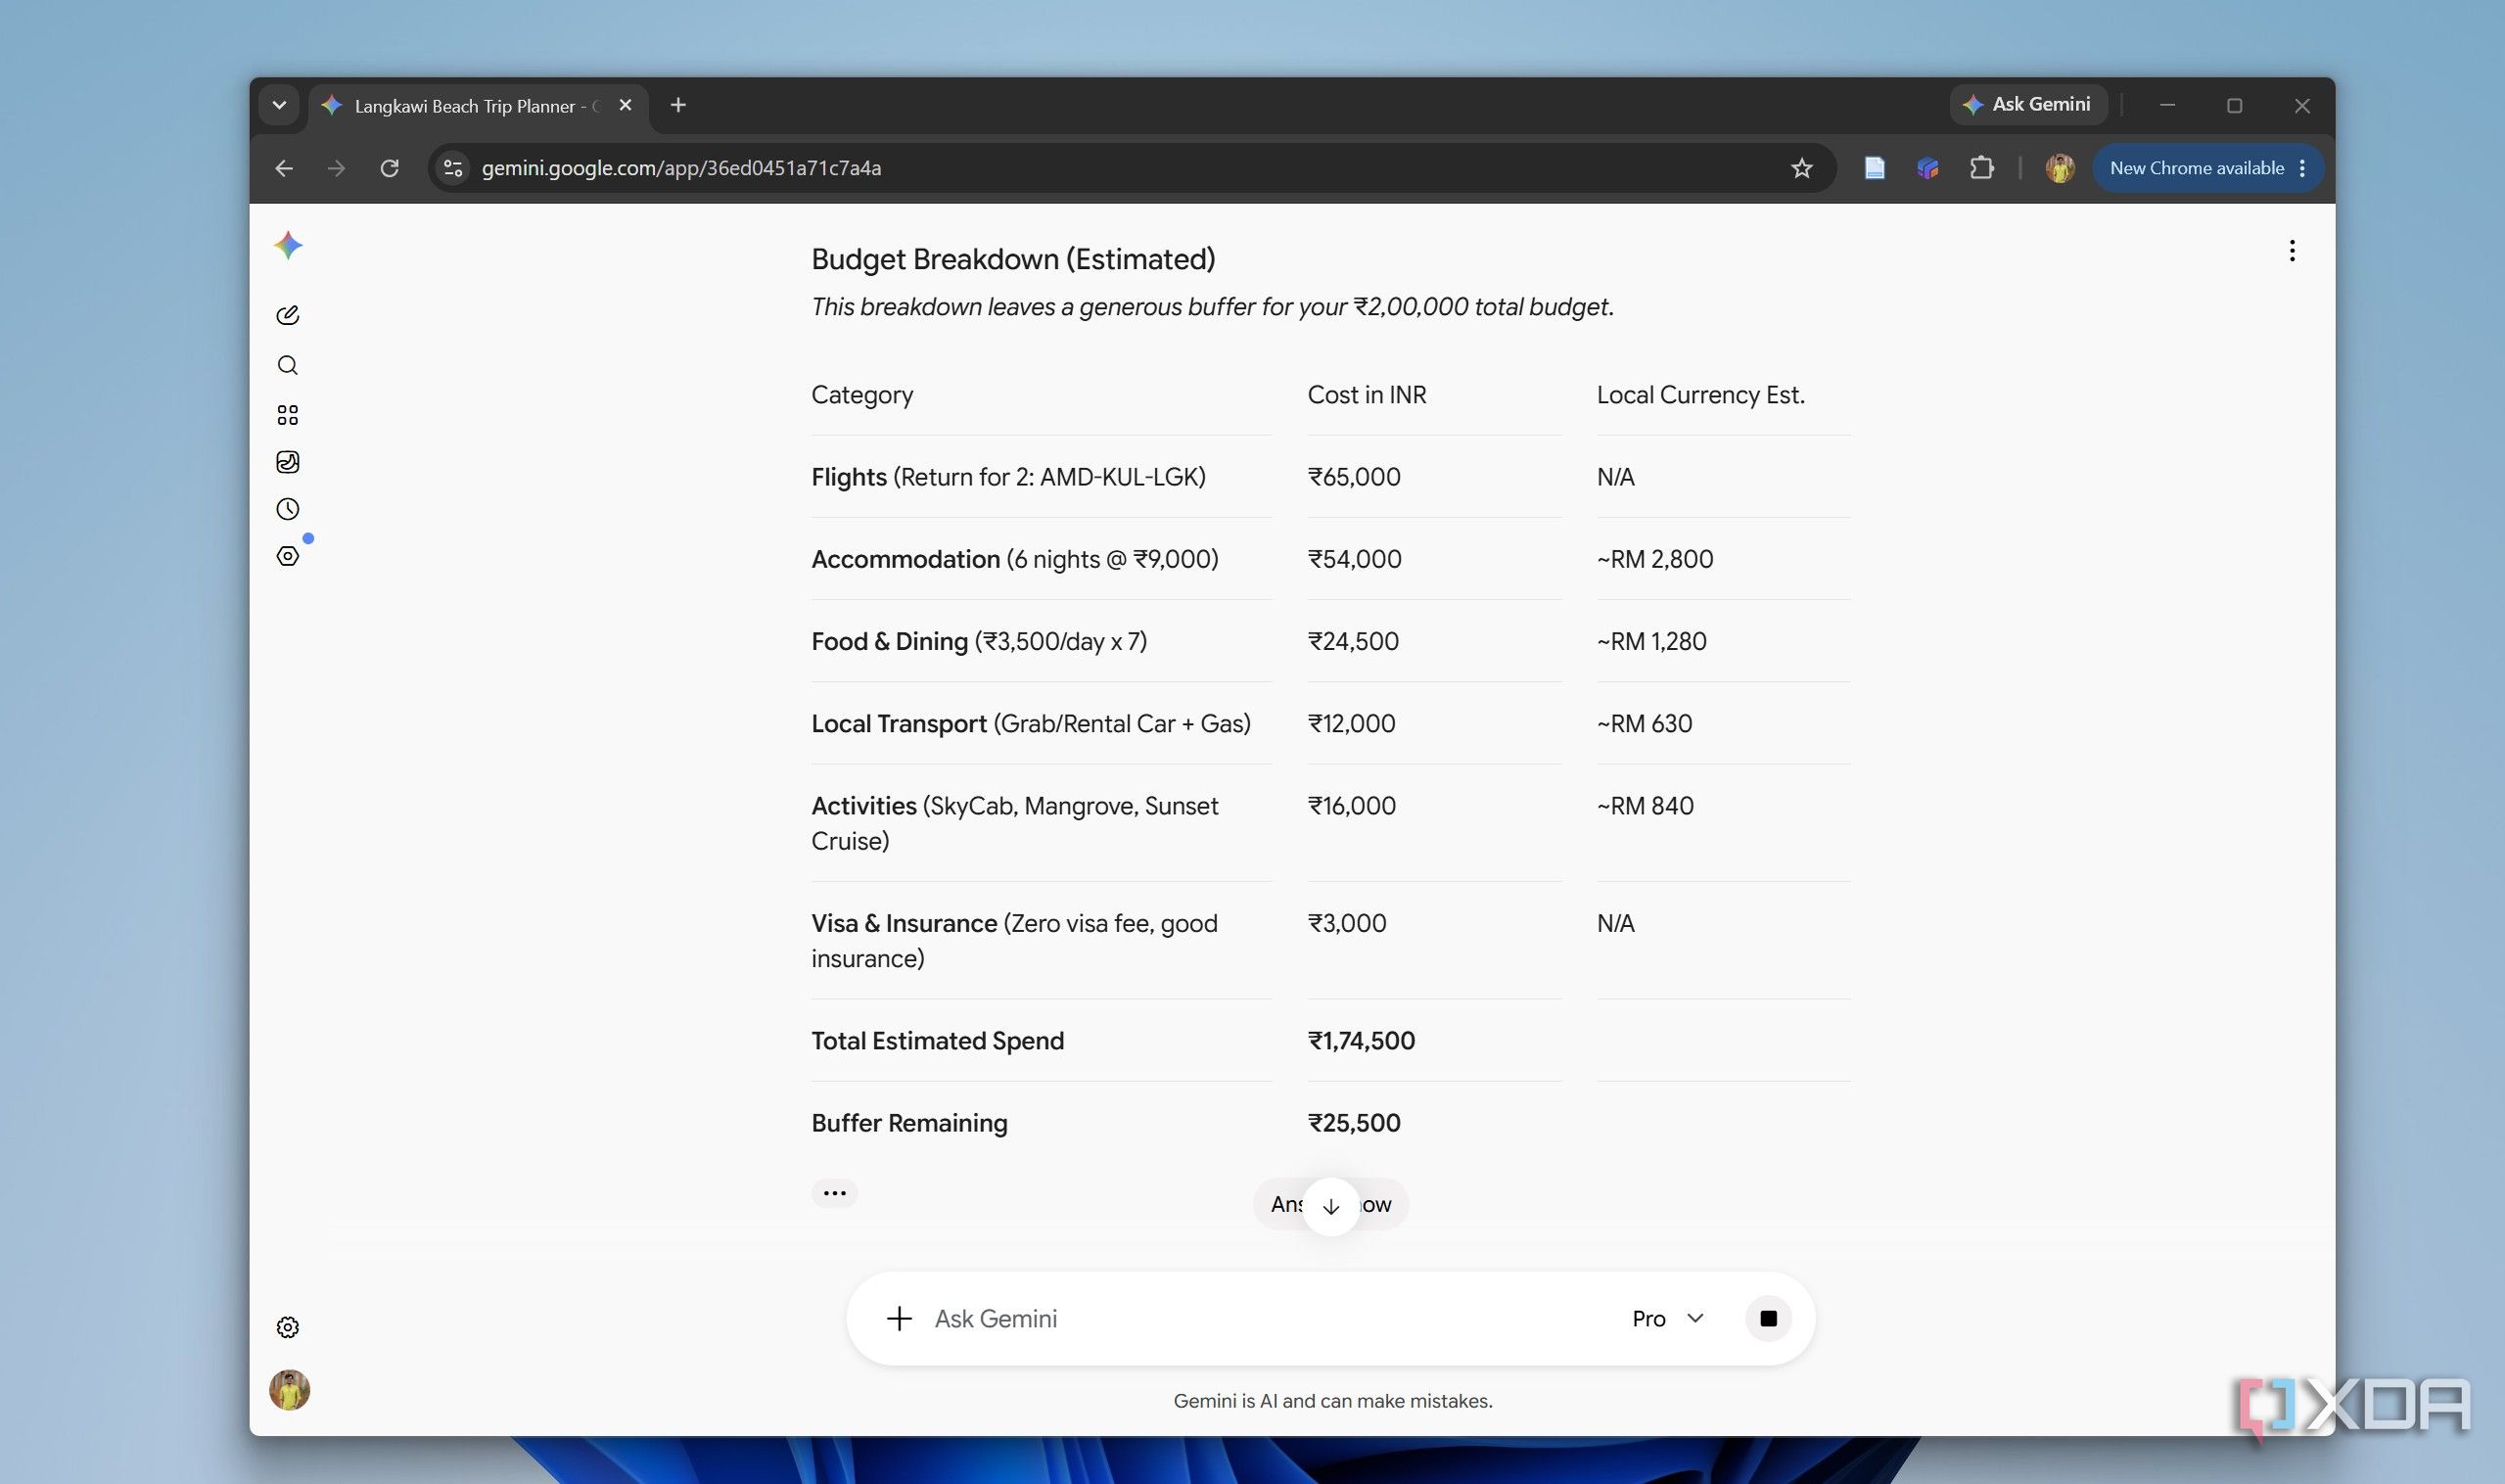Reload the Gemini page
The height and width of the screenshot is (1484, 2505).
tap(390, 168)
